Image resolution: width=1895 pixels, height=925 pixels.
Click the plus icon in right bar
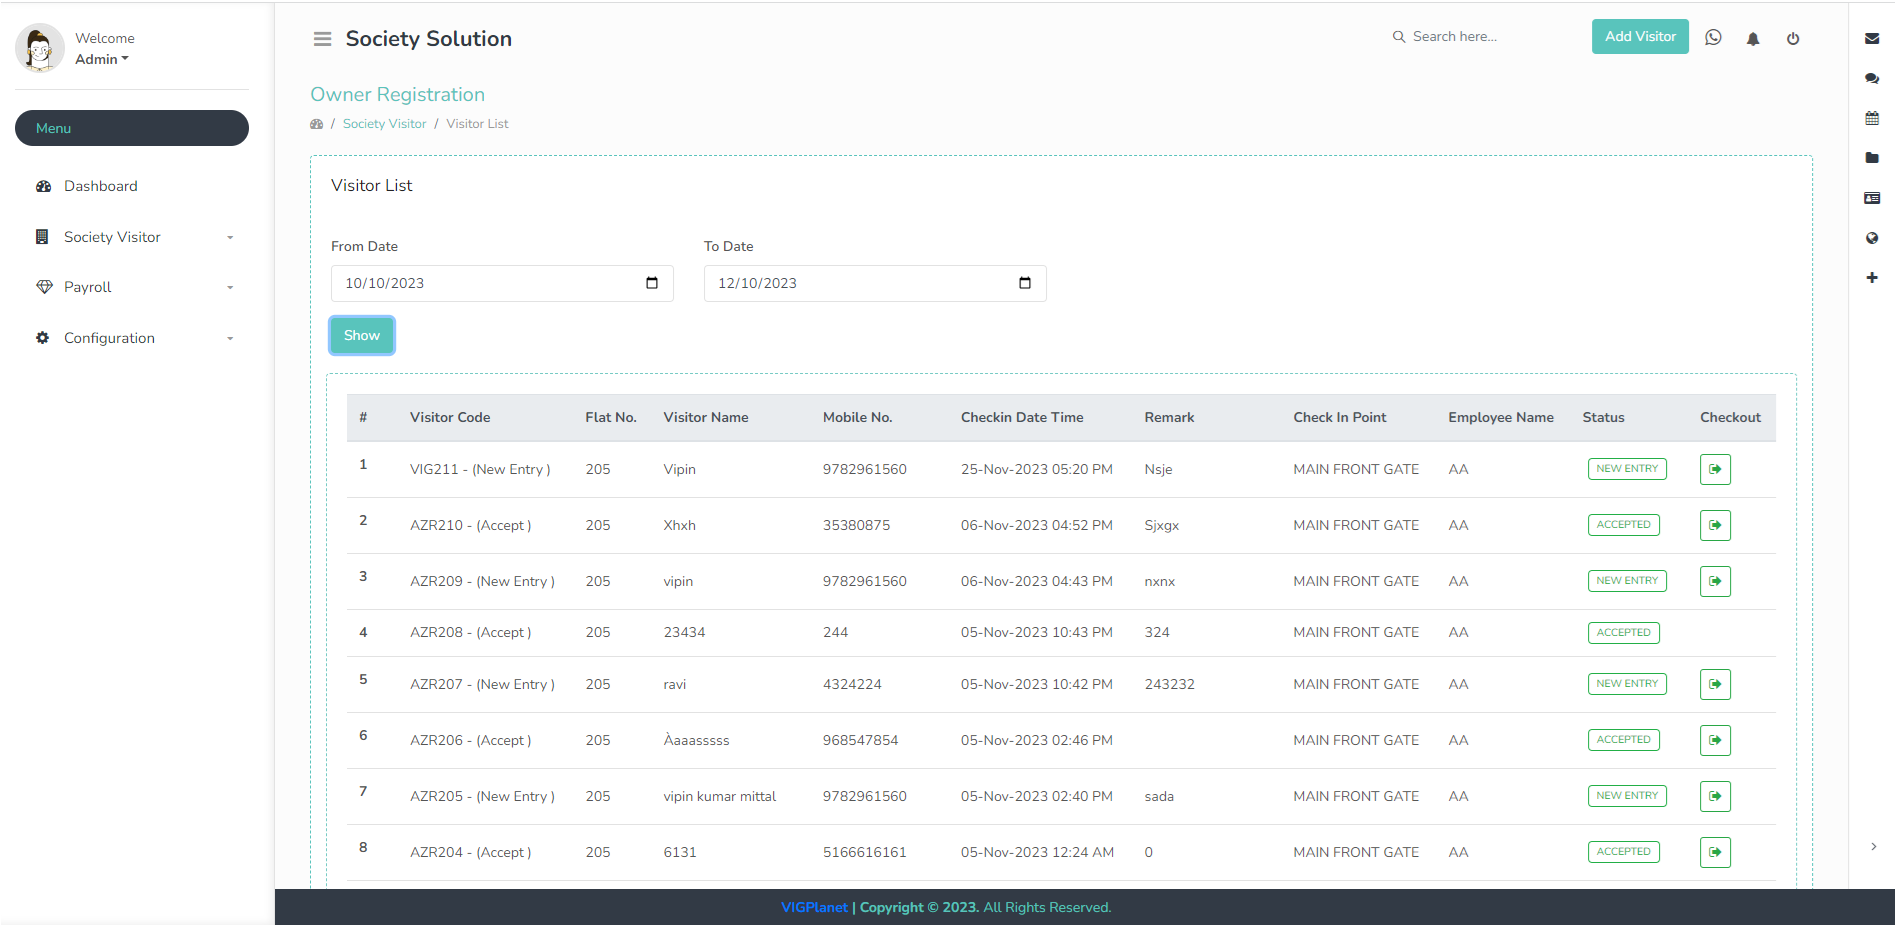[1872, 277]
